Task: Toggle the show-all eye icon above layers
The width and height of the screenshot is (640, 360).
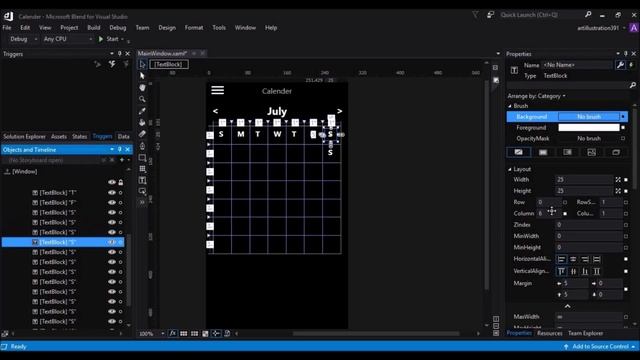Action: point(111,182)
